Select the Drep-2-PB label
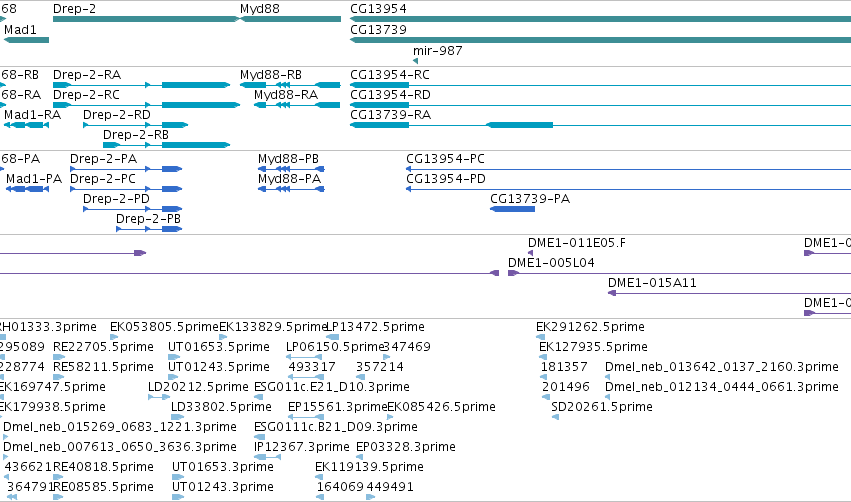This screenshot has height=502, width=851. point(148,219)
